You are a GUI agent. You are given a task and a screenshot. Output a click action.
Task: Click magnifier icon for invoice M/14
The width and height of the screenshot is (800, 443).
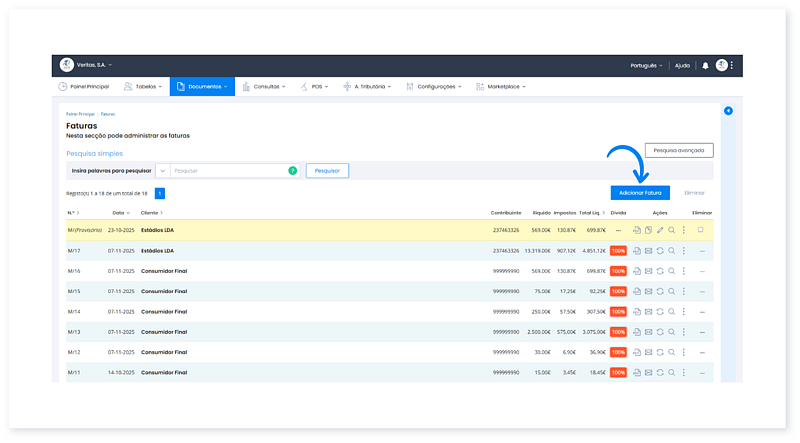(x=672, y=311)
